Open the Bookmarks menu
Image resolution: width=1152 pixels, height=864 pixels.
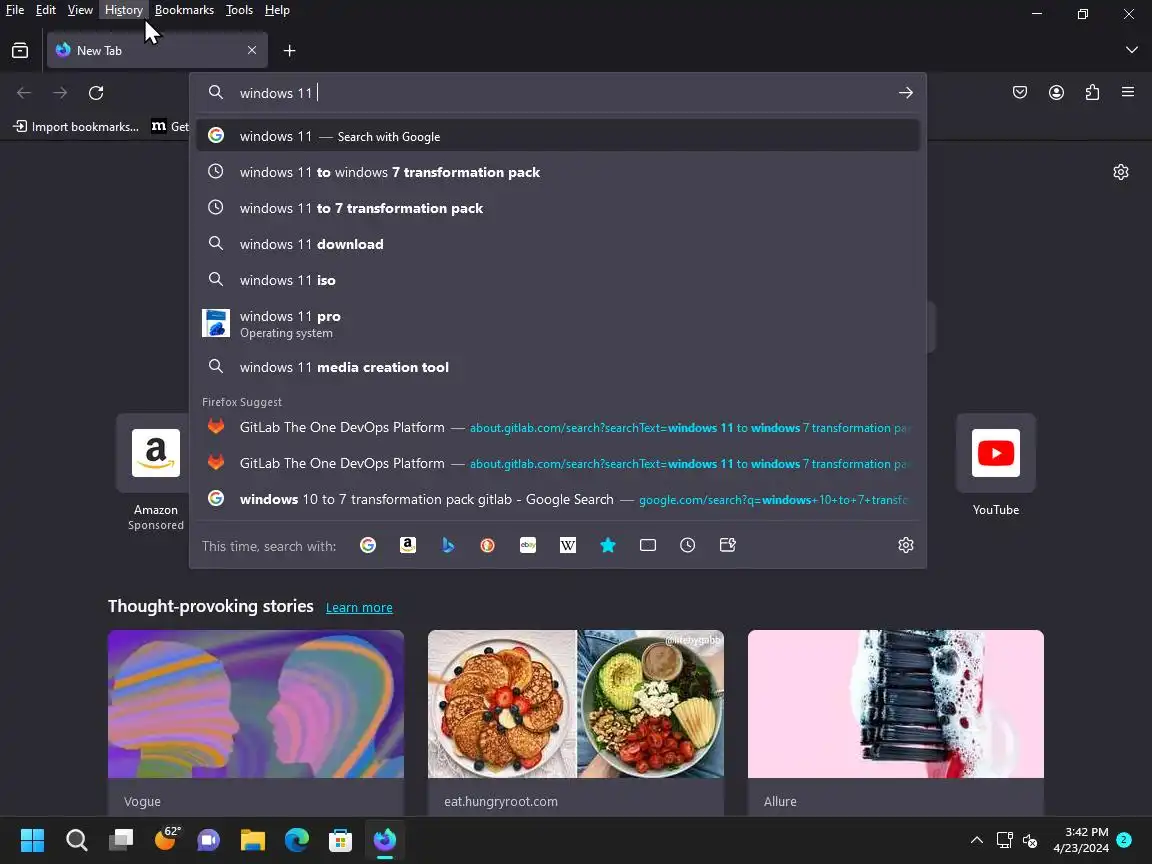tap(184, 10)
